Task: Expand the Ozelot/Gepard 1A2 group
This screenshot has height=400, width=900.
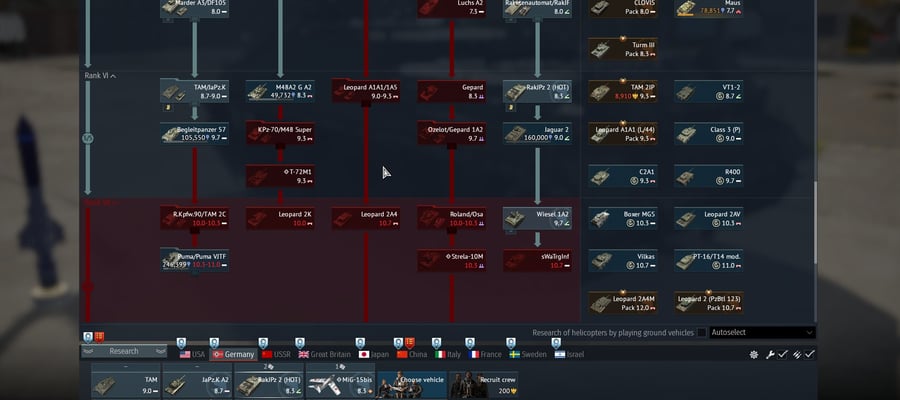Action: (x=452, y=134)
